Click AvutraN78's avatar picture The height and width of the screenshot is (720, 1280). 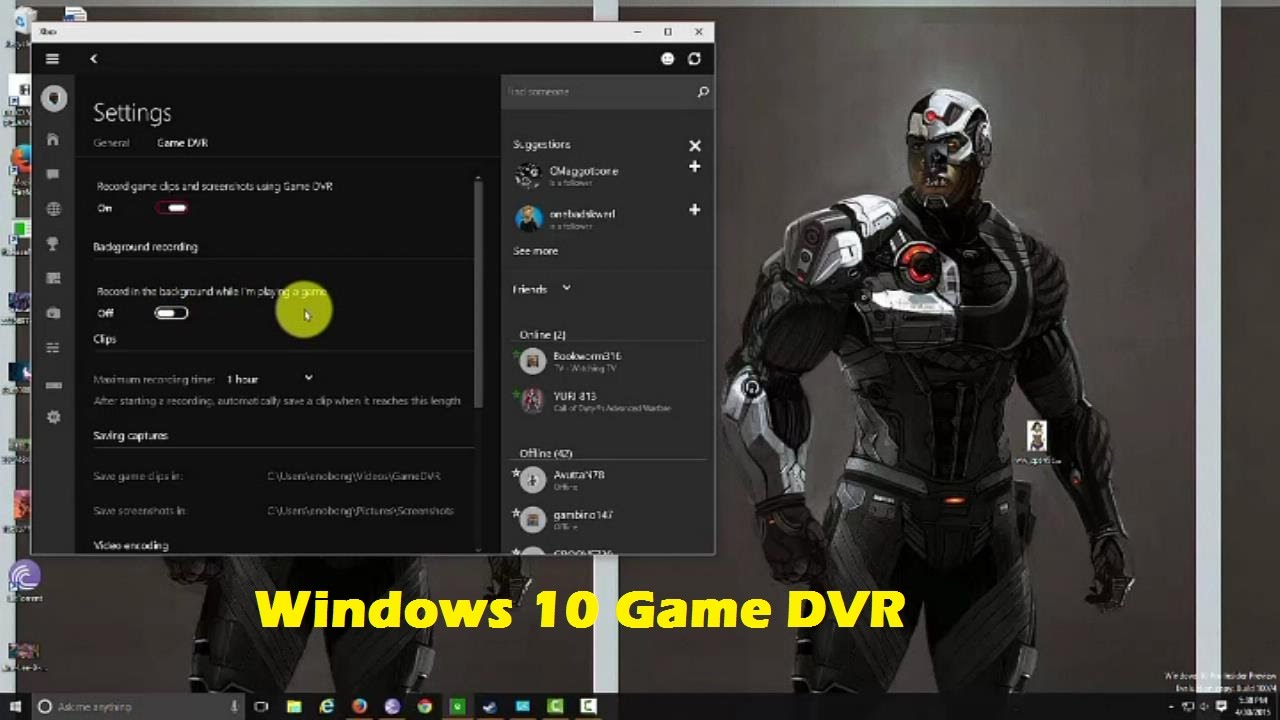coord(534,480)
